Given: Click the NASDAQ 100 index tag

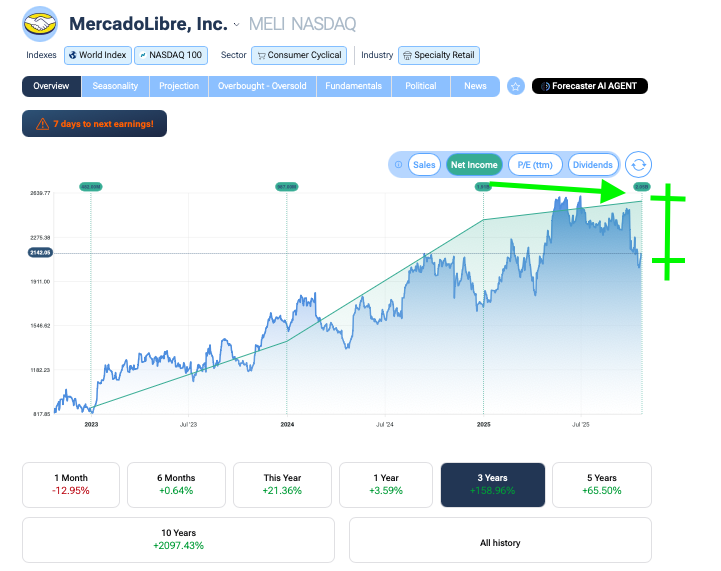Looking at the screenshot, I should coord(171,55).
